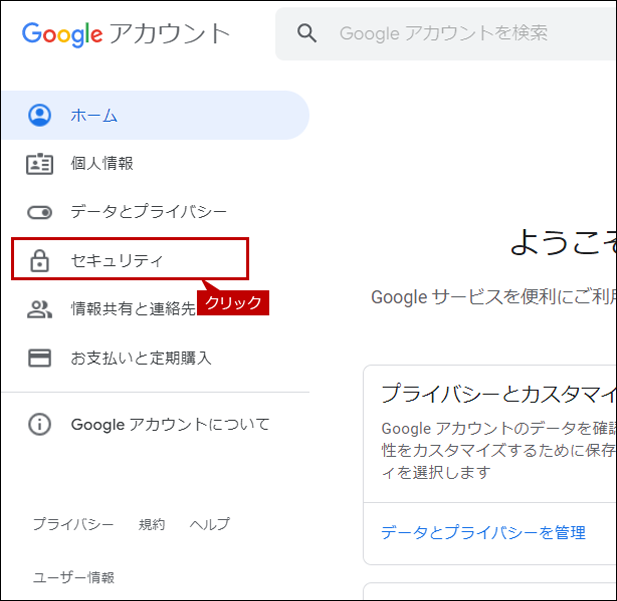Open the プライバシー footer link
This screenshot has width=617, height=601.
coord(73,524)
